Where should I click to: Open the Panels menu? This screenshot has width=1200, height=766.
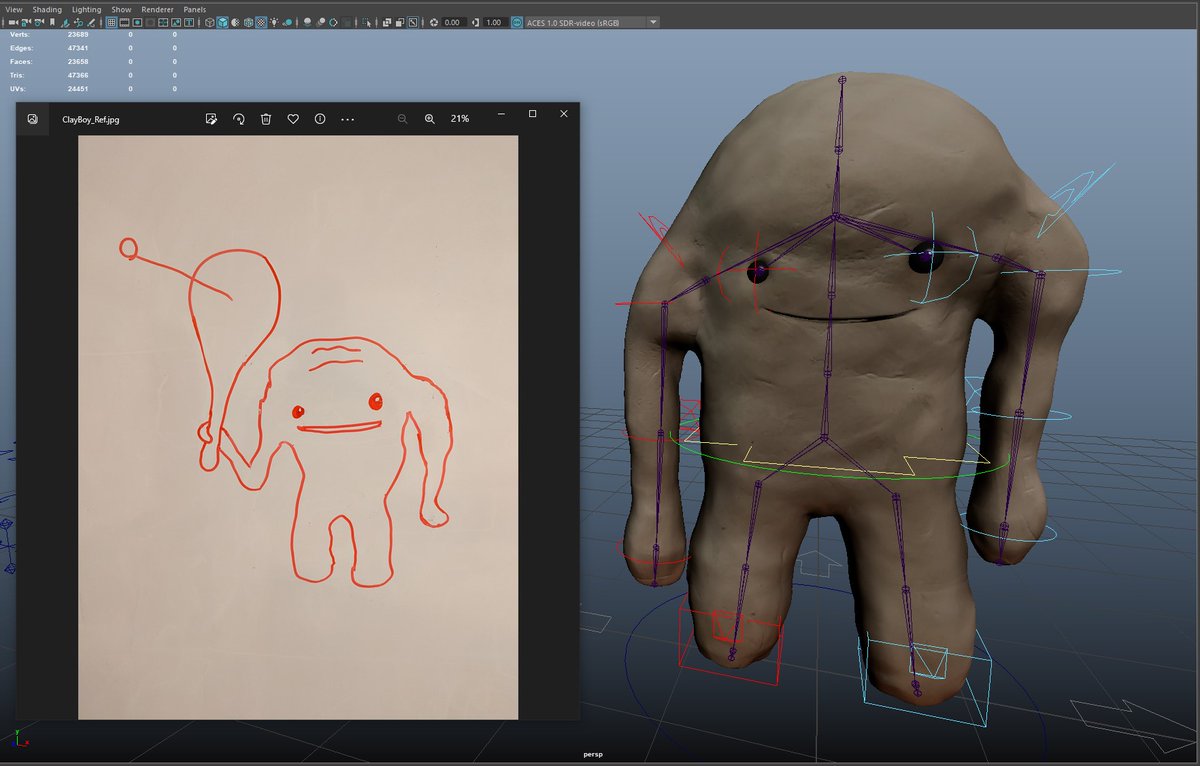point(194,9)
